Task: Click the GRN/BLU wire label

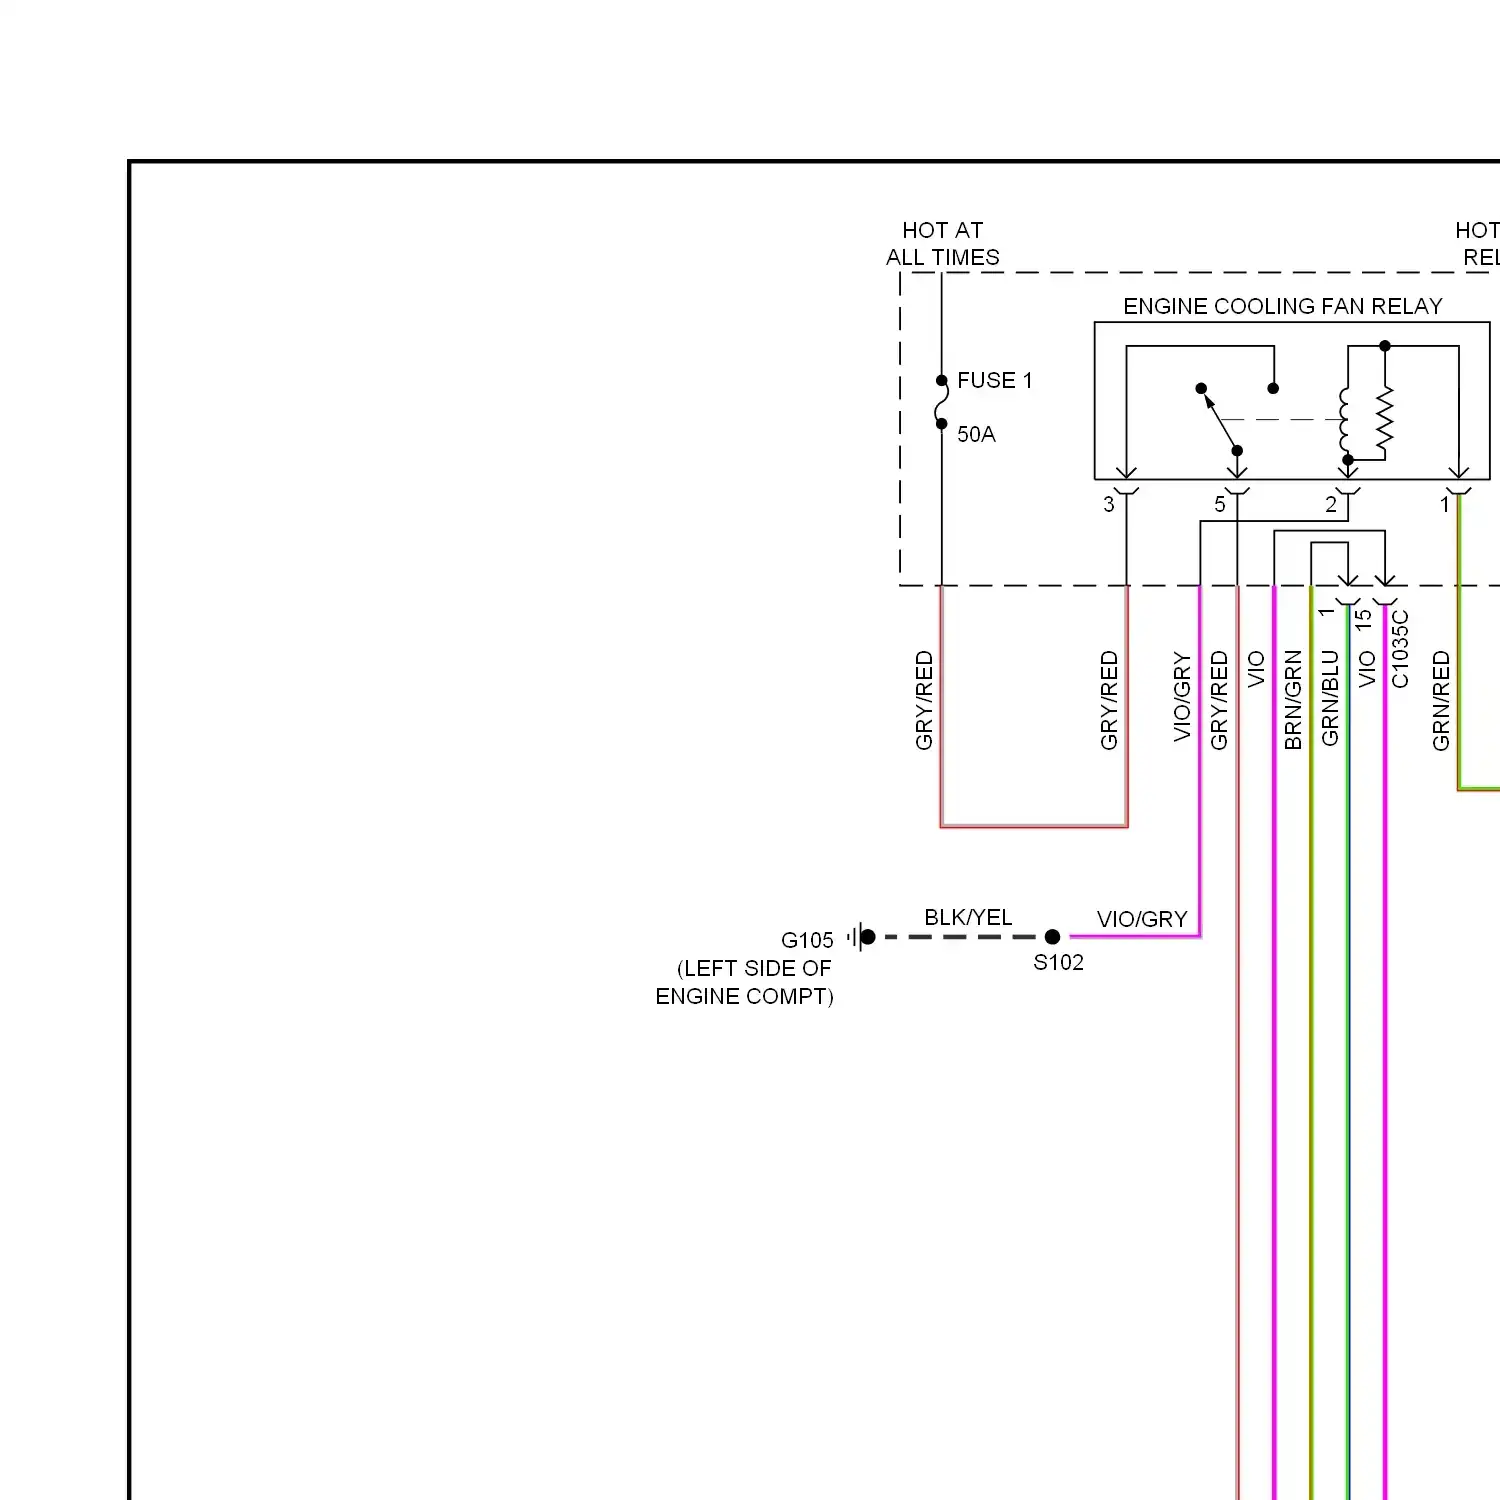Action: 1330,698
